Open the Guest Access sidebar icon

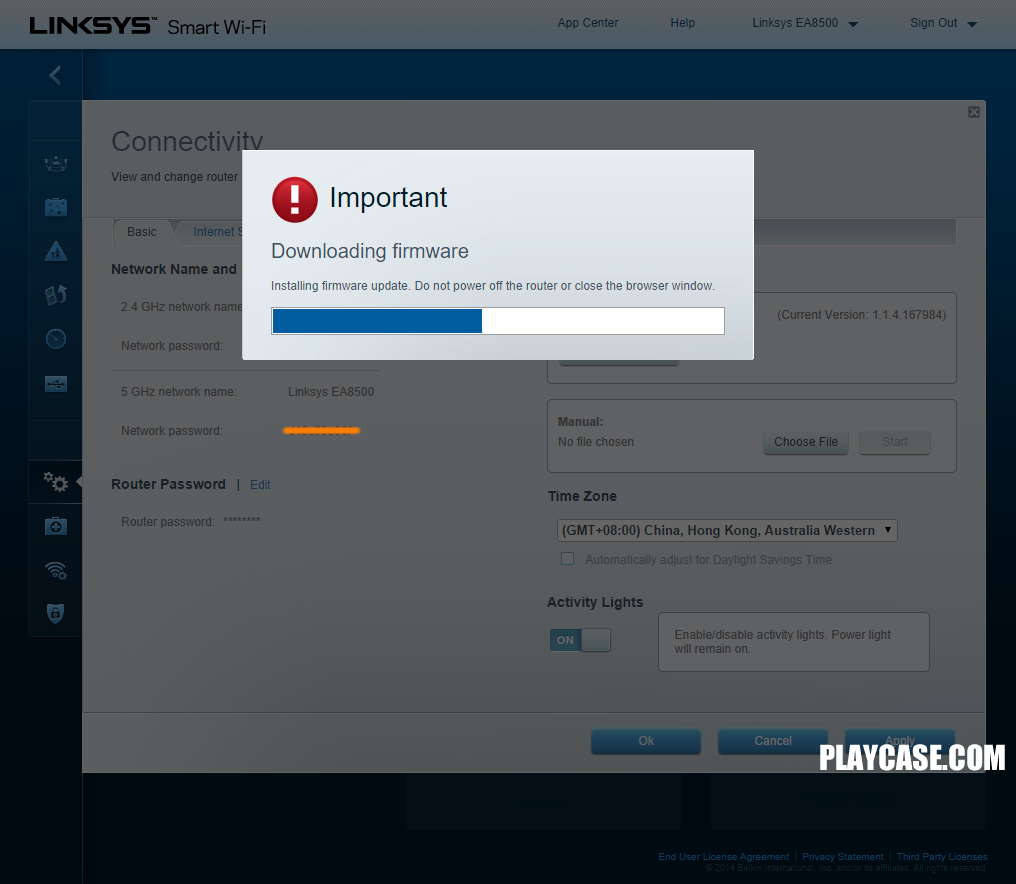click(x=56, y=207)
